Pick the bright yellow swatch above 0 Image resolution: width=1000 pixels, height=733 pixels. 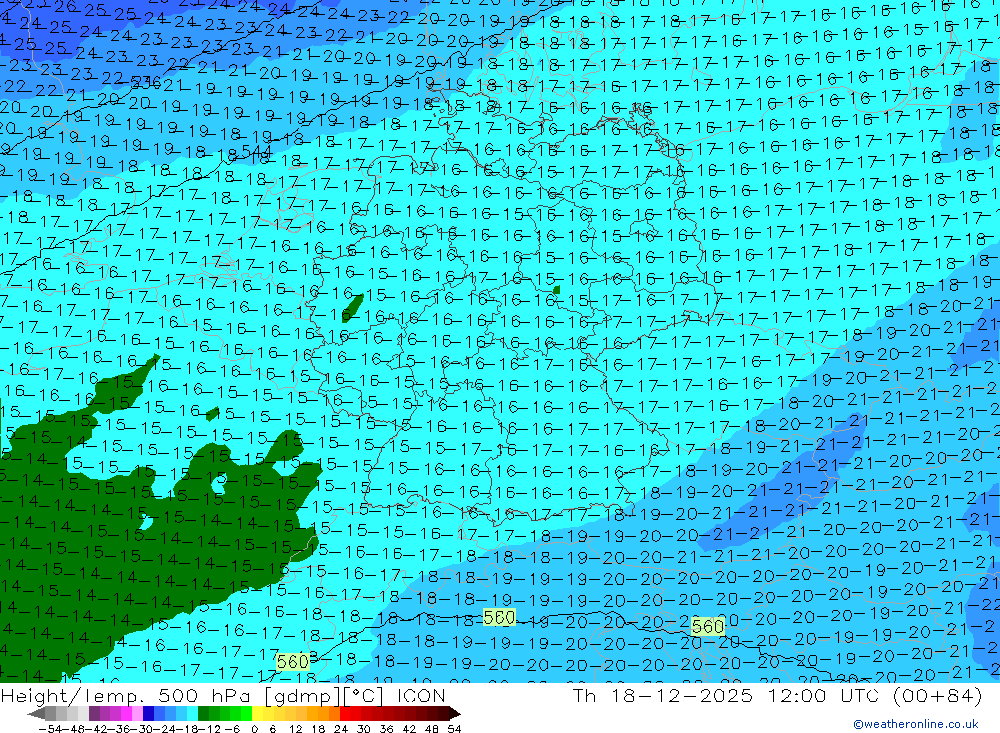(257, 714)
